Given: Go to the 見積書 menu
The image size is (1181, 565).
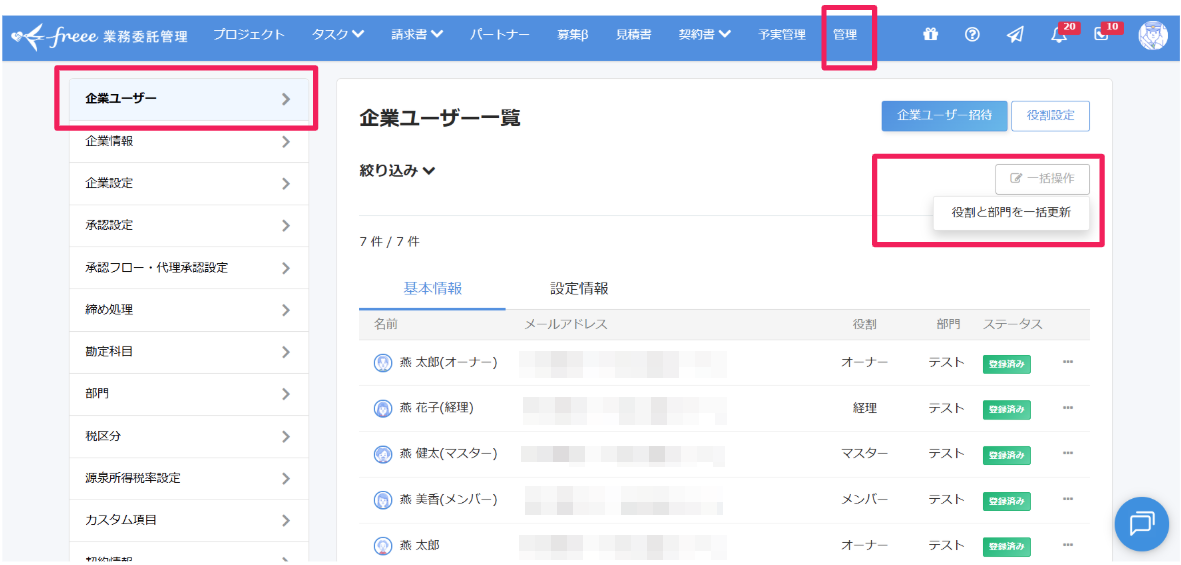Looking at the screenshot, I should pos(633,35).
